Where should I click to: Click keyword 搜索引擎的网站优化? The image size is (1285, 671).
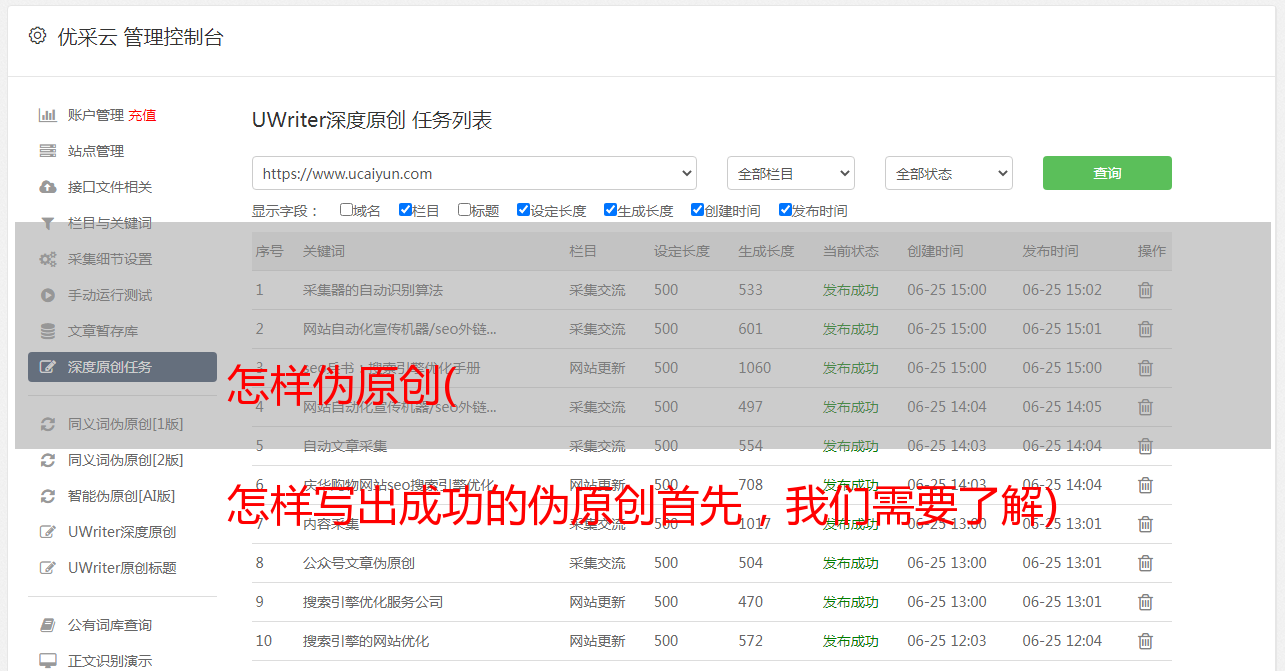tap(366, 641)
